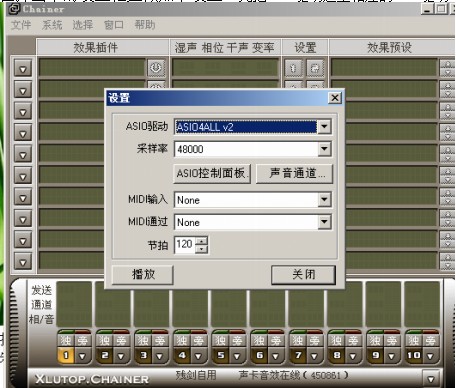Click the Chainer app icon in title bar
This screenshot has height=388, width=456.
[14, 9]
